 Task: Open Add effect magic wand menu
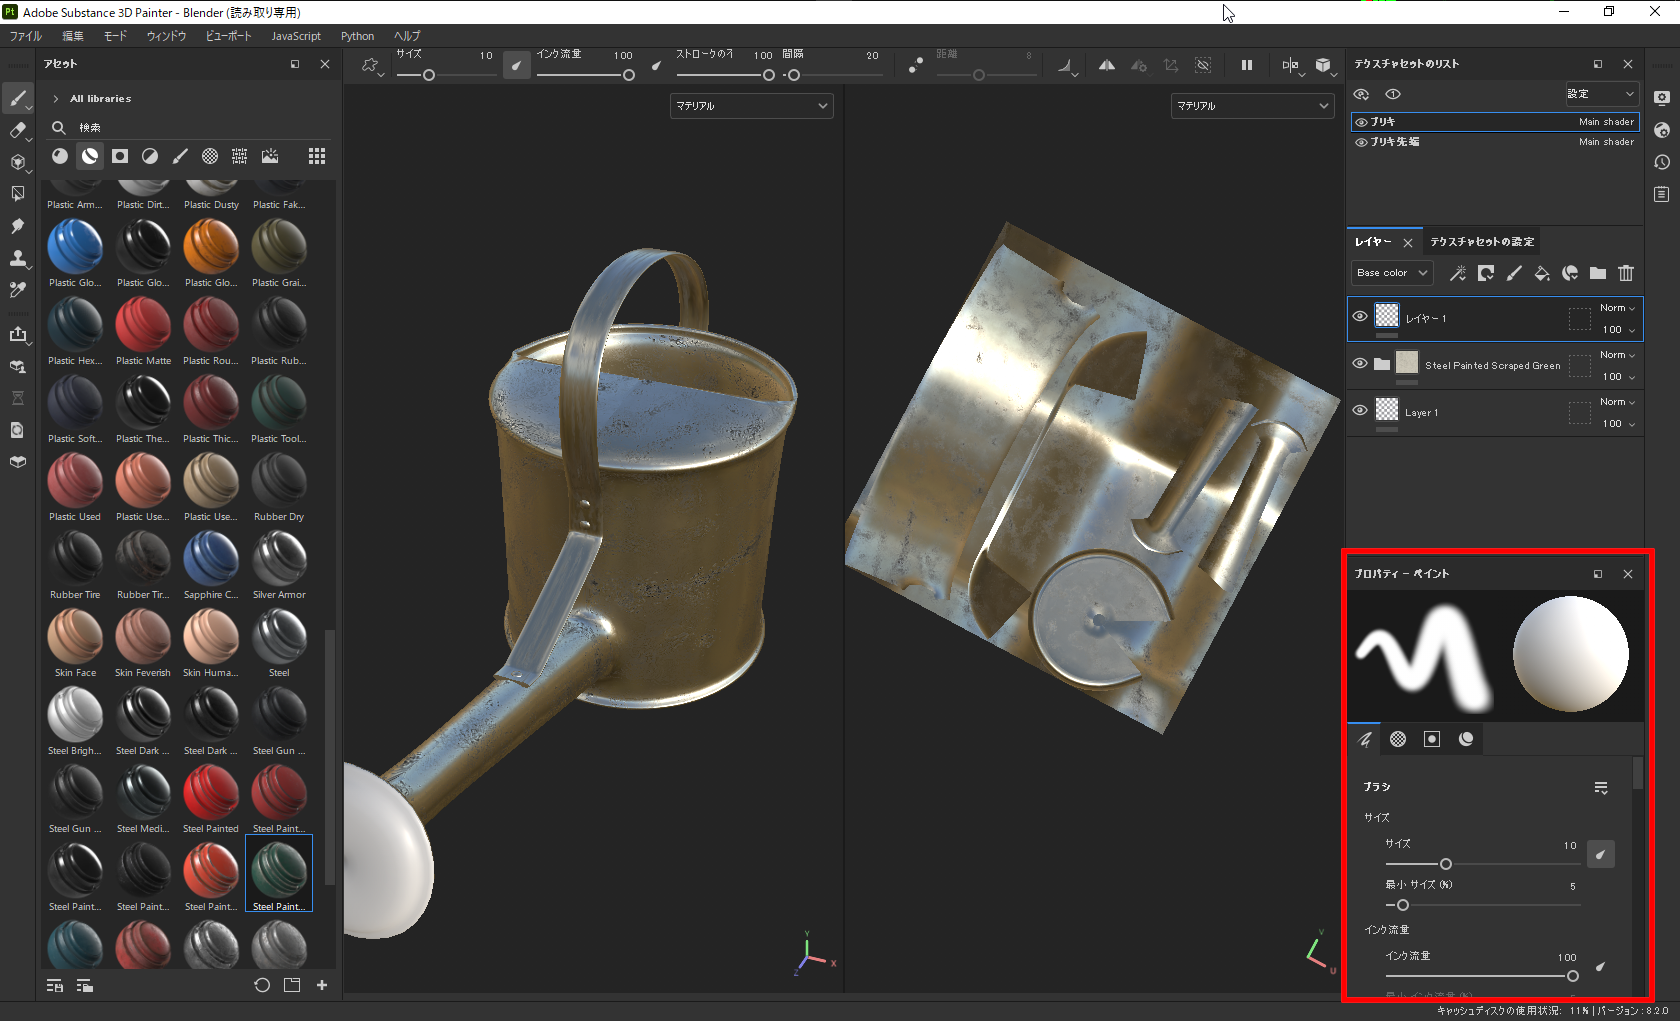pyautogui.click(x=1458, y=273)
